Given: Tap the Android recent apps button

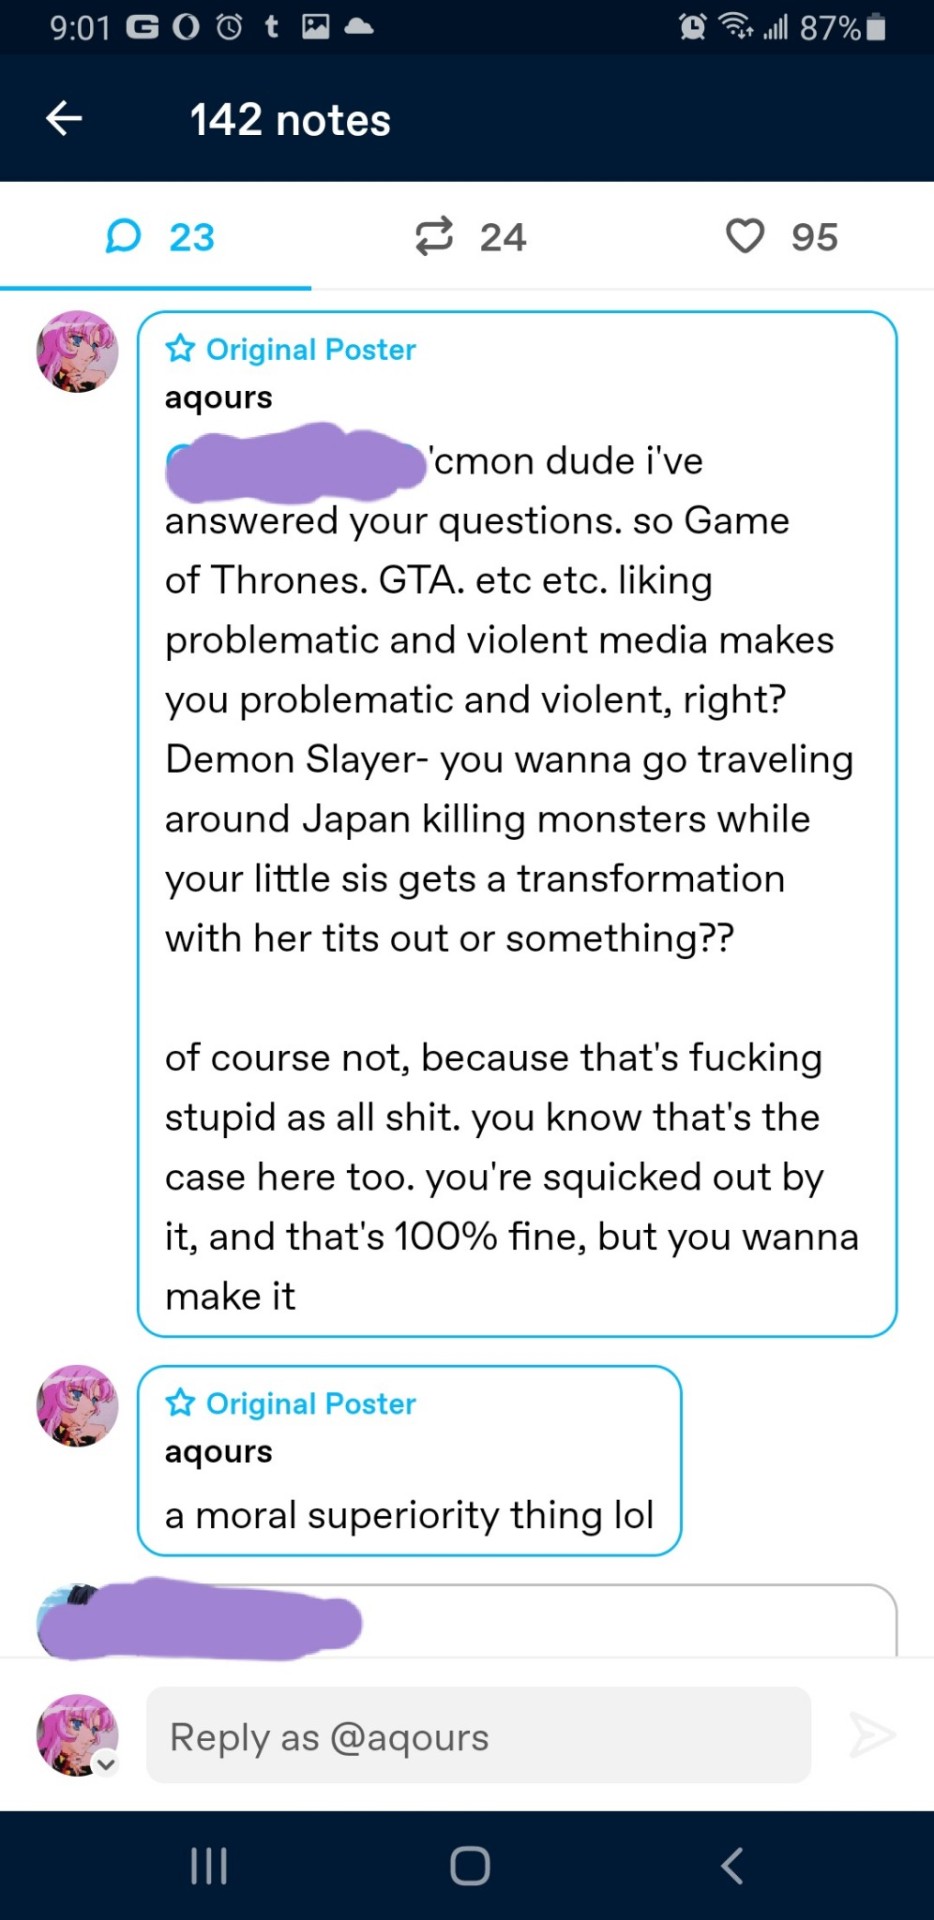Looking at the screenshot, I should (209, 1866).
